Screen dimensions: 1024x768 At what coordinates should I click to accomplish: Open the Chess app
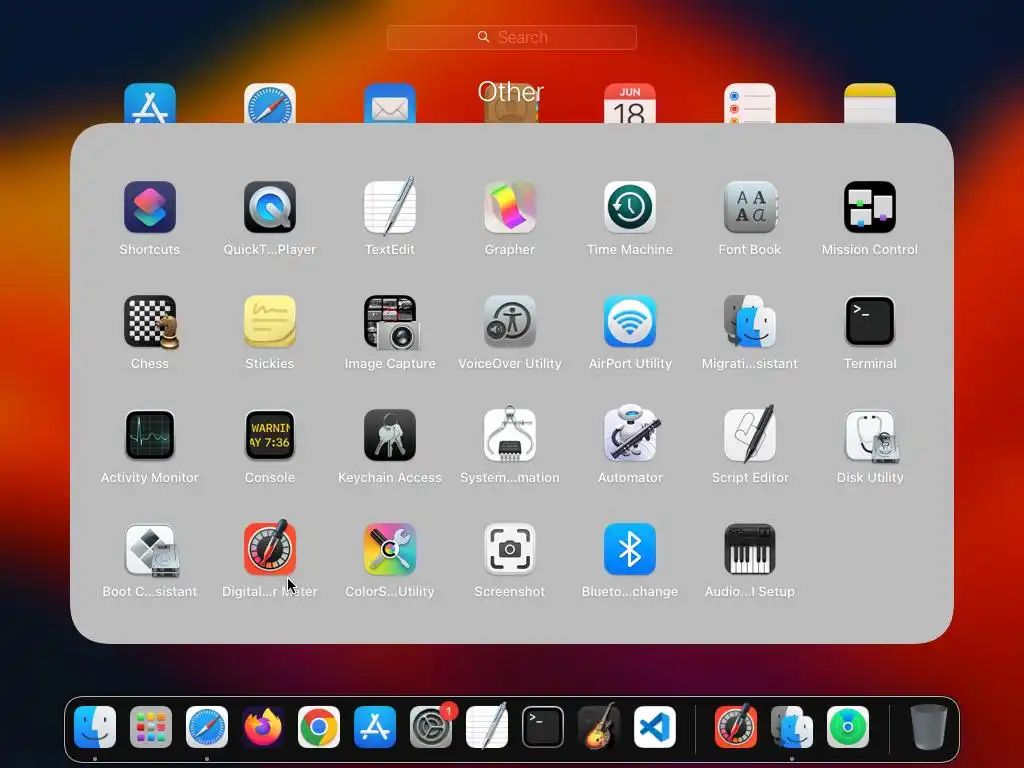(x=150, y=321)
